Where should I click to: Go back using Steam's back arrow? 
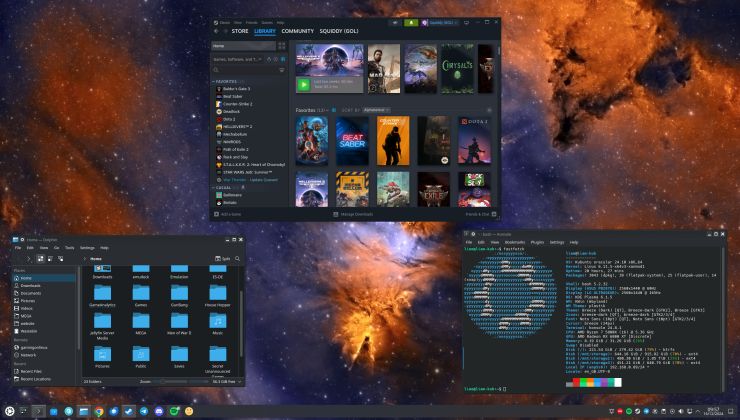pyautogui.click(x=216, y=31)
